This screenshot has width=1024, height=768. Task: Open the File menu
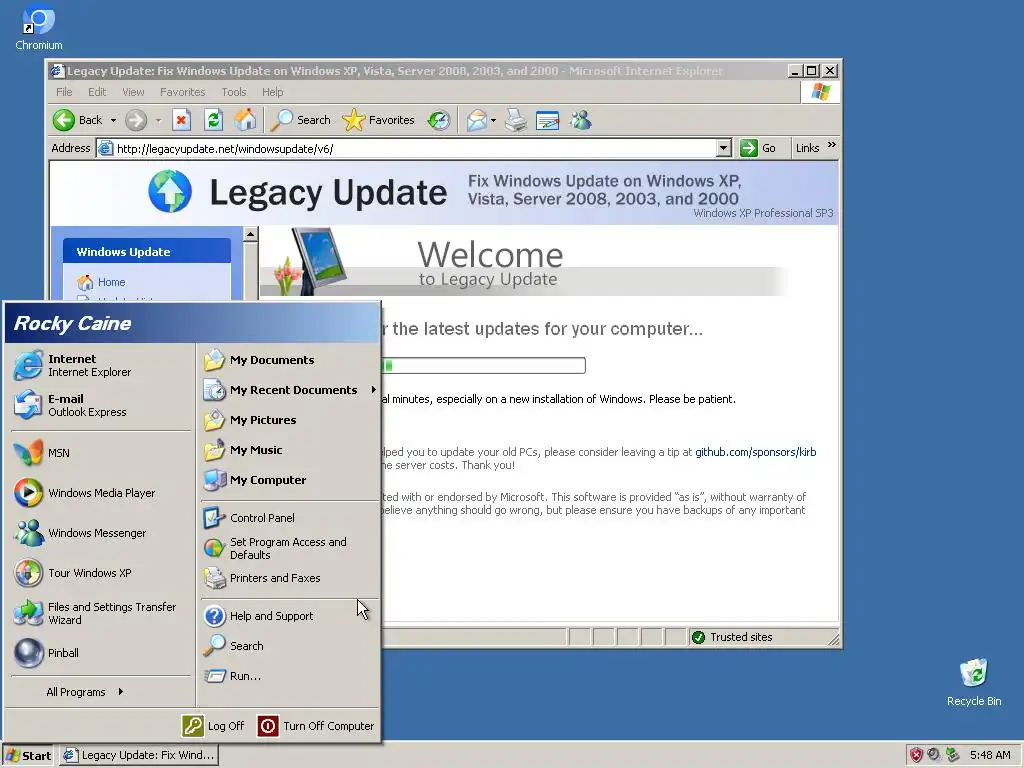[x=64, y=92]
